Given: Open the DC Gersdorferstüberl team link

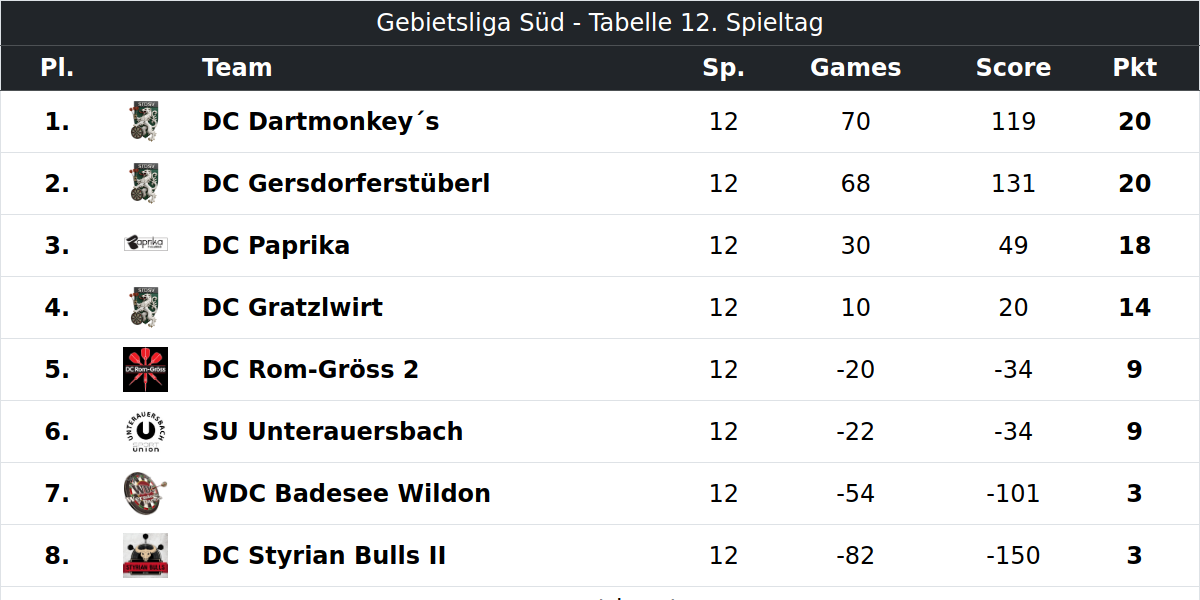Looking at the screenshot, I should [346, 184].
